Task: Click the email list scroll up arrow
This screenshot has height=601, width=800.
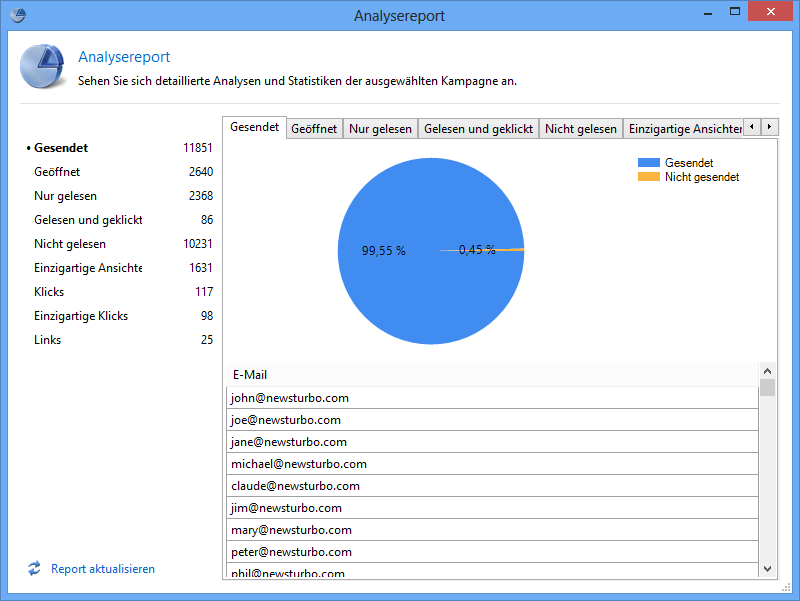Action: tap(767, 369)
